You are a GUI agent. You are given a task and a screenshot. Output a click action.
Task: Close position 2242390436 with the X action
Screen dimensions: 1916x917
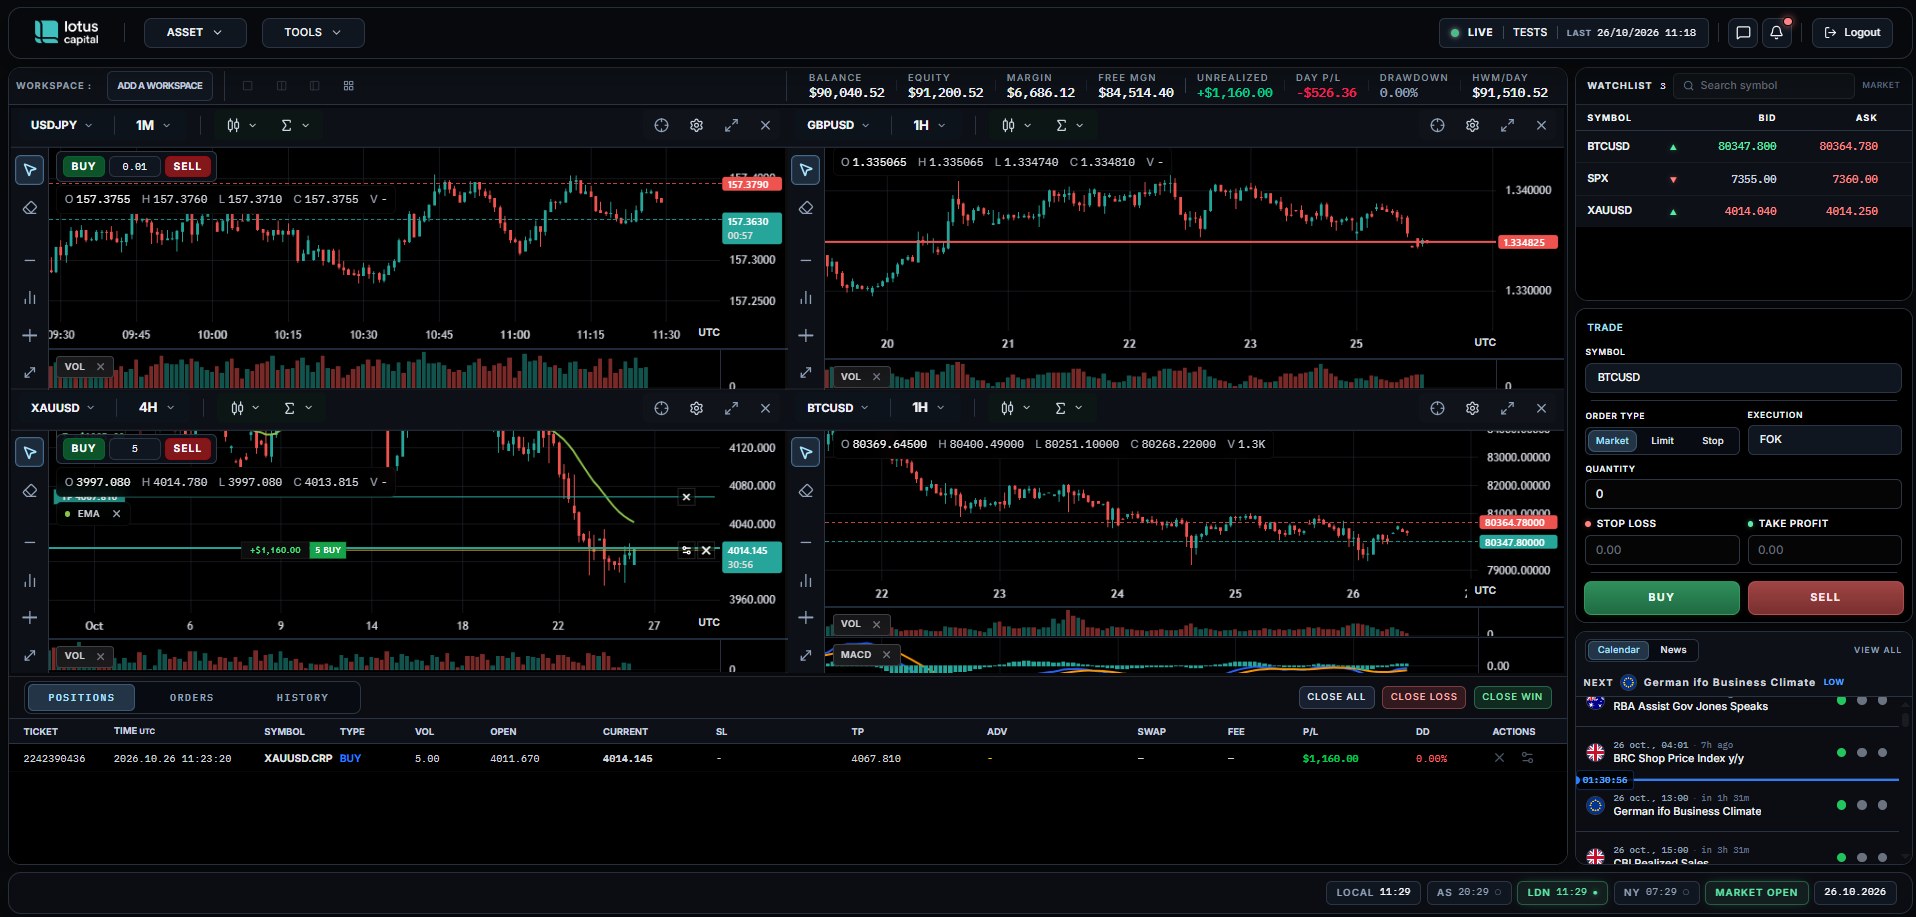point(1499,758)
